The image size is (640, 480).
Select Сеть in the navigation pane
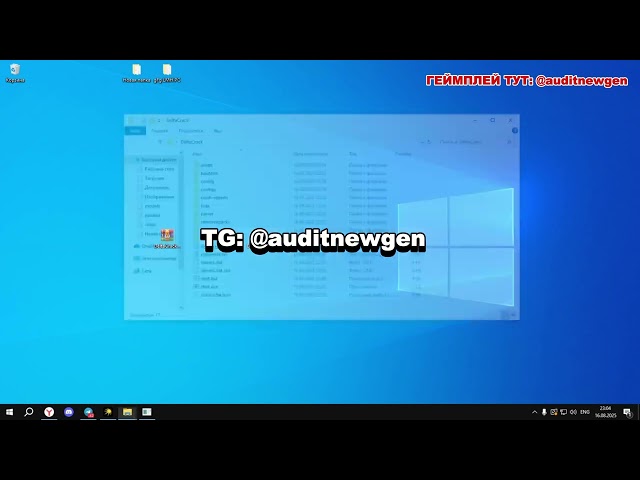click(143, 271)
